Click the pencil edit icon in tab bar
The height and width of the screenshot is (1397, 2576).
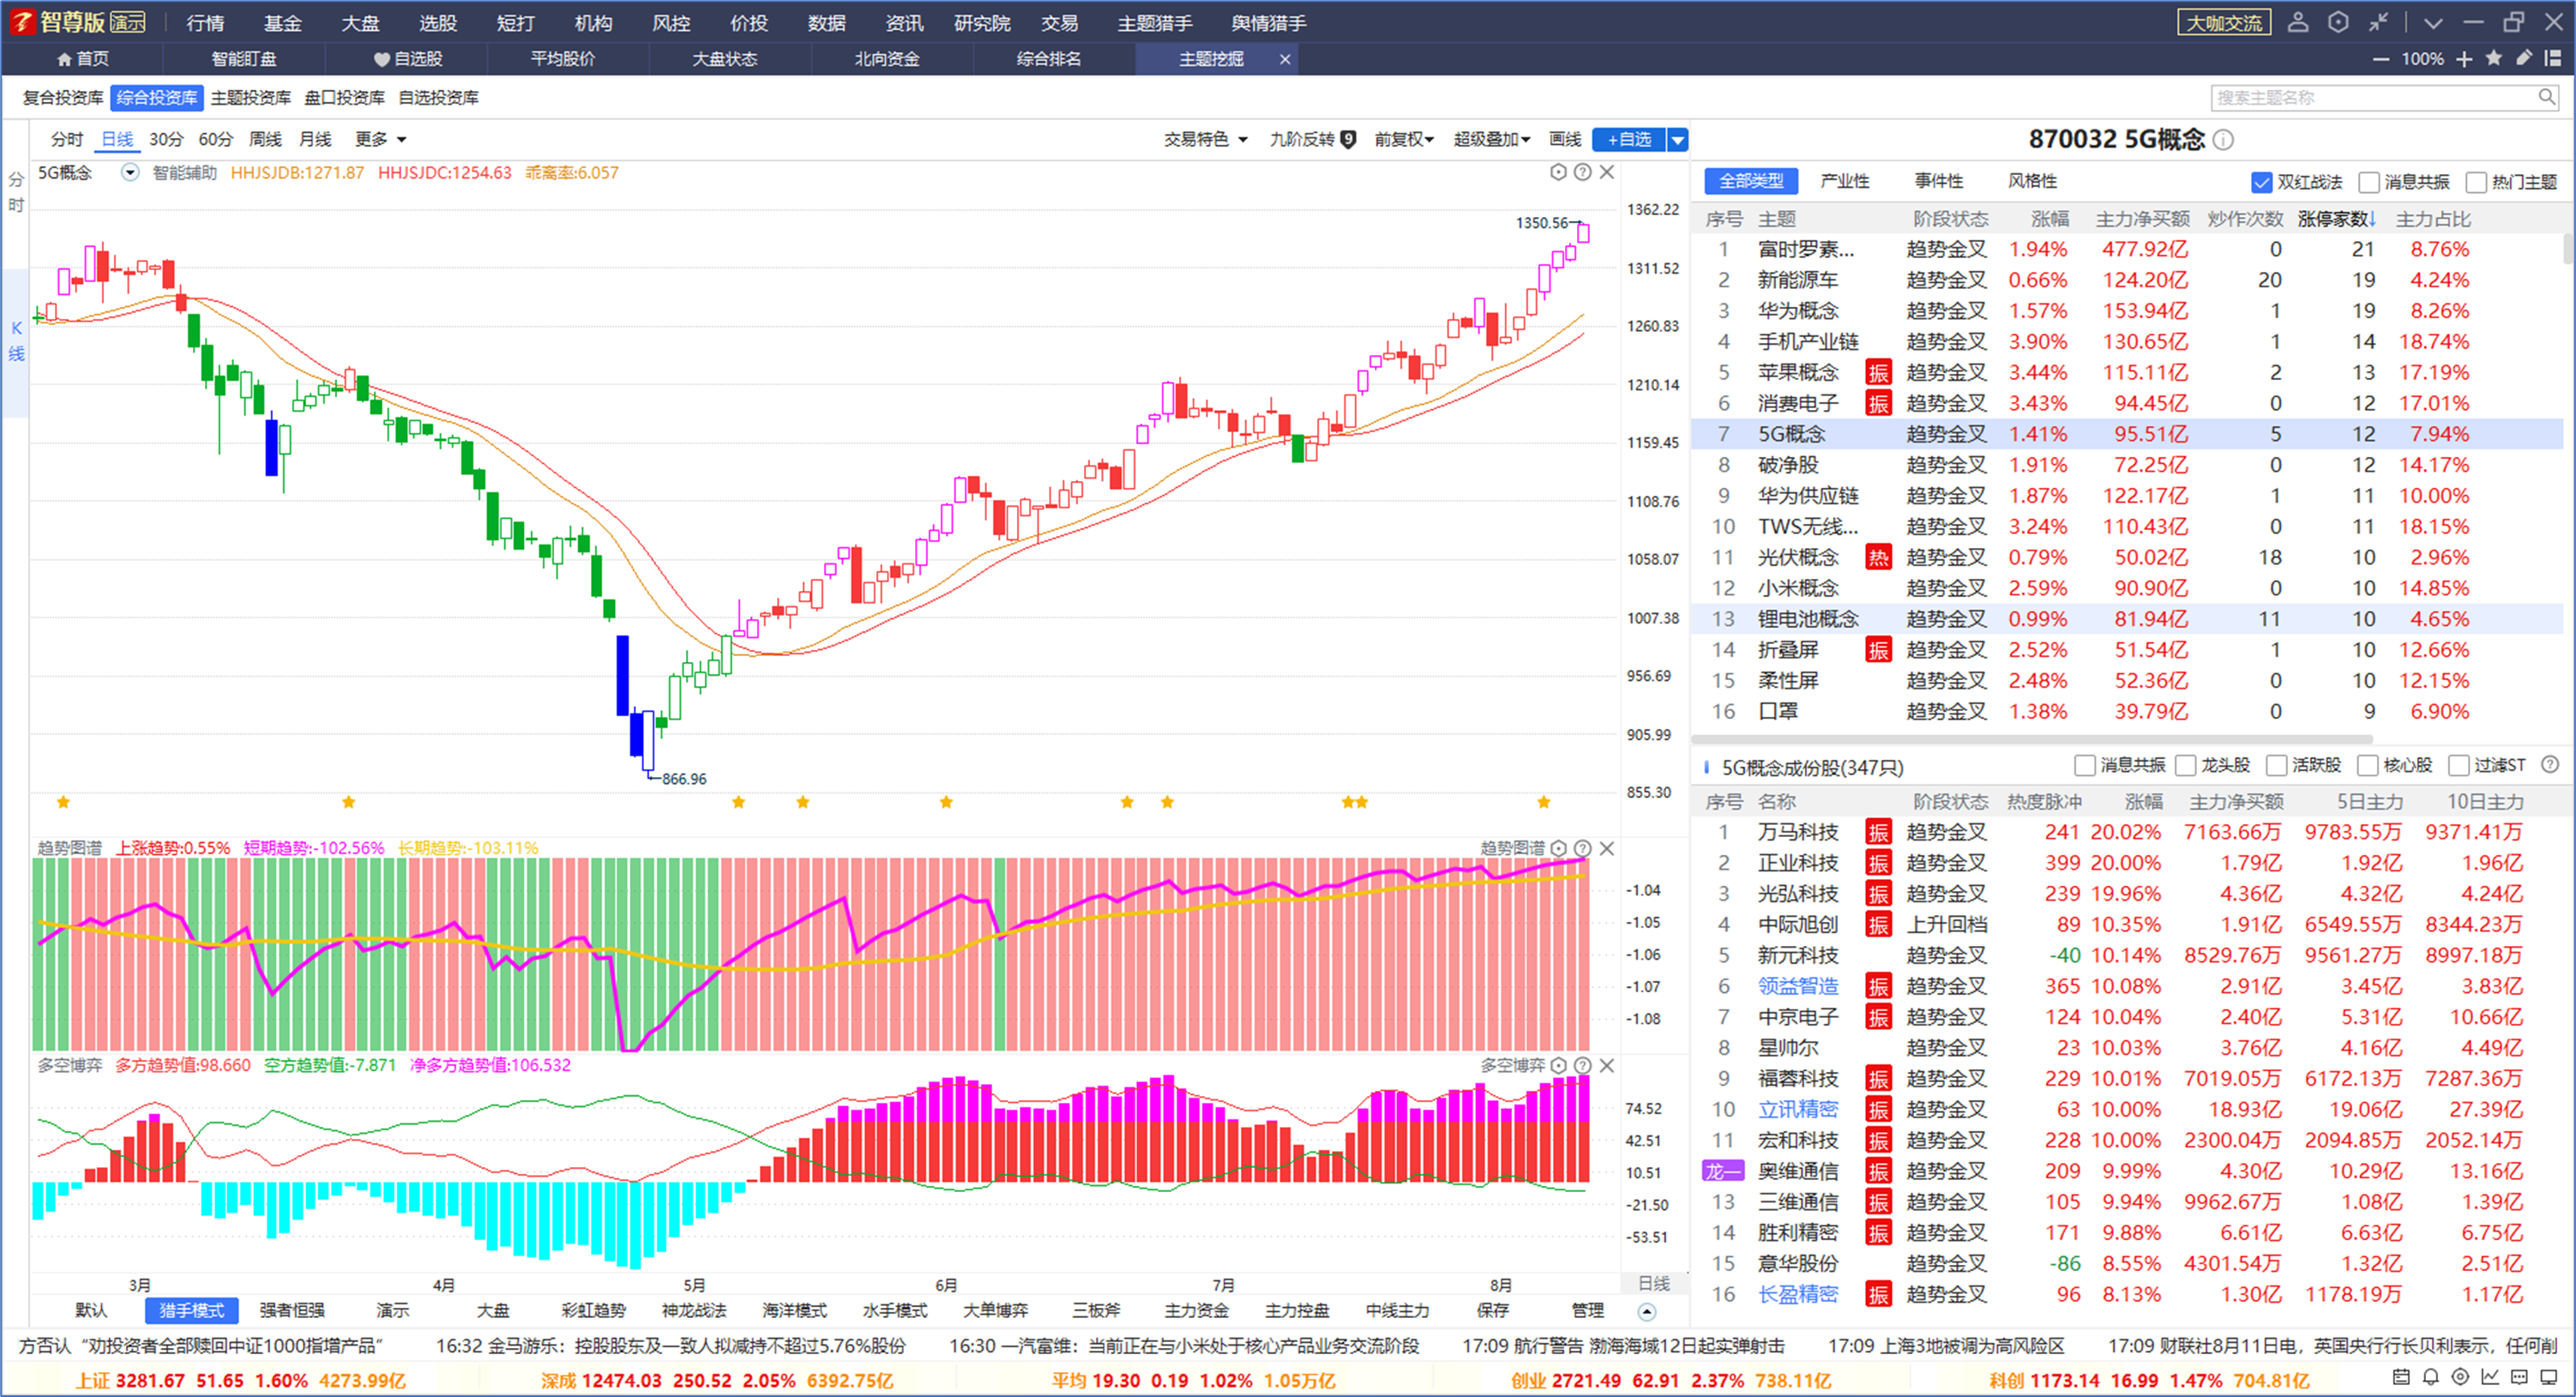point(2524,58)
